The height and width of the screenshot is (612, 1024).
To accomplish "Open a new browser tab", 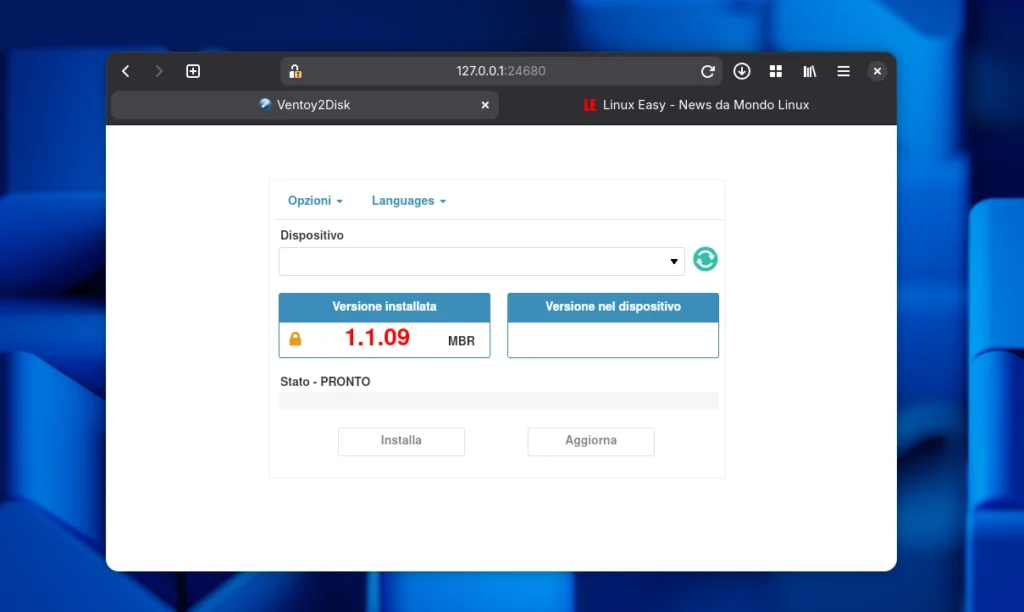I will point(192,71).
